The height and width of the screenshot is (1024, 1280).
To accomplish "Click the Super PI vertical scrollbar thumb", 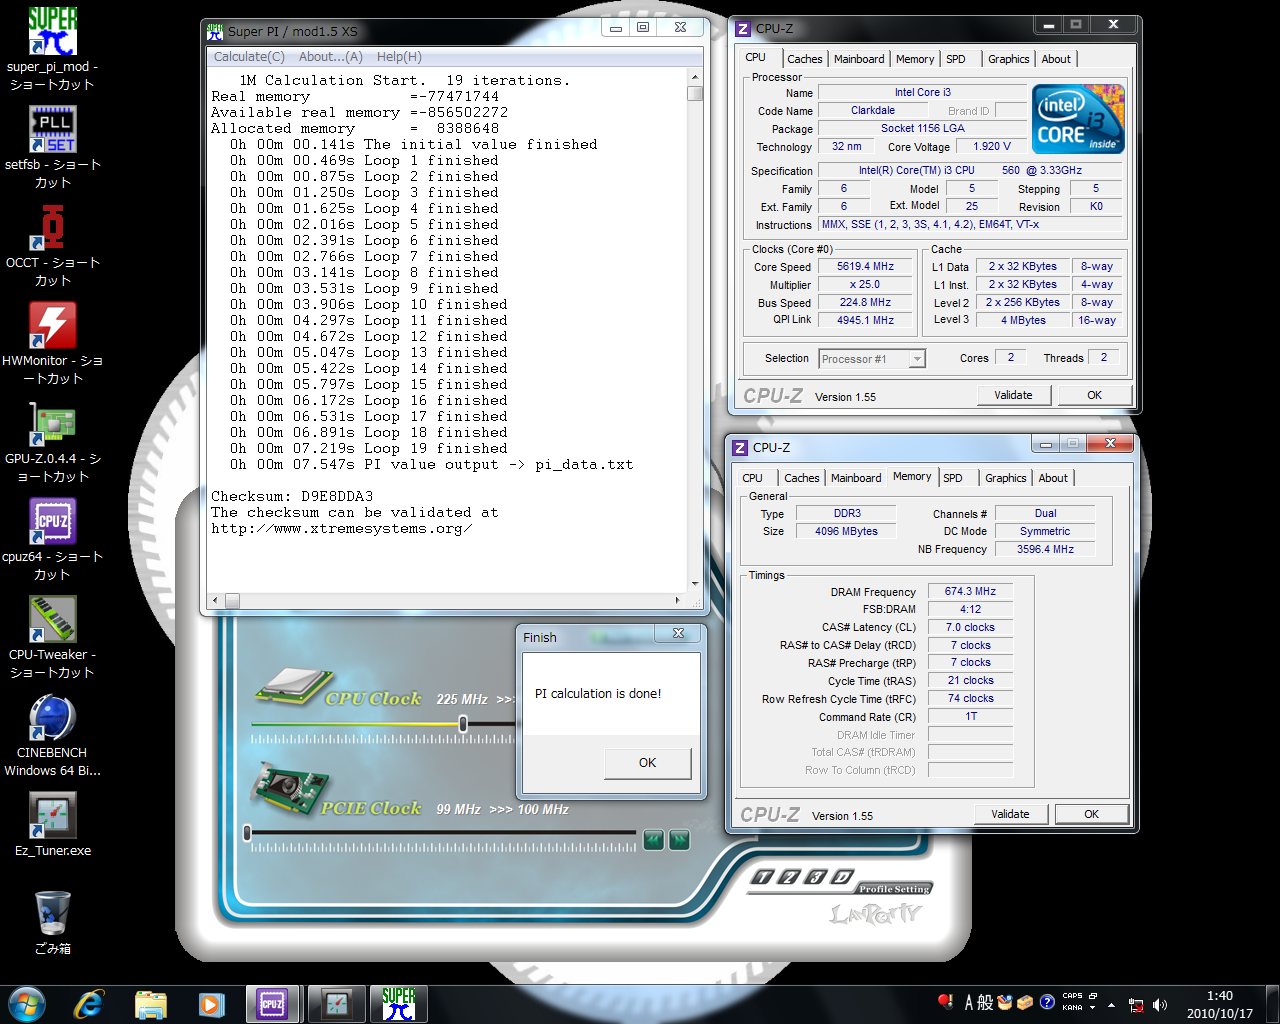I will point(695,94).
